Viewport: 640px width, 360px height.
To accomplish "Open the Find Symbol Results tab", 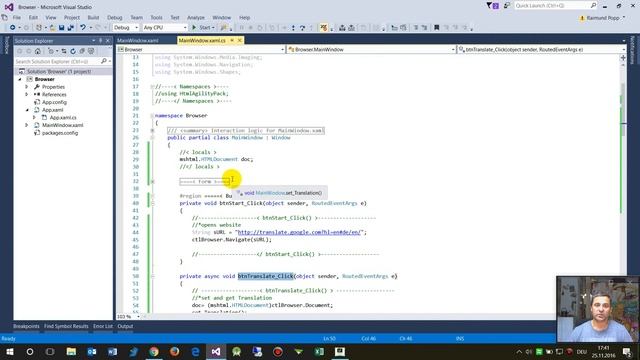I will click(x=66, y=326).
